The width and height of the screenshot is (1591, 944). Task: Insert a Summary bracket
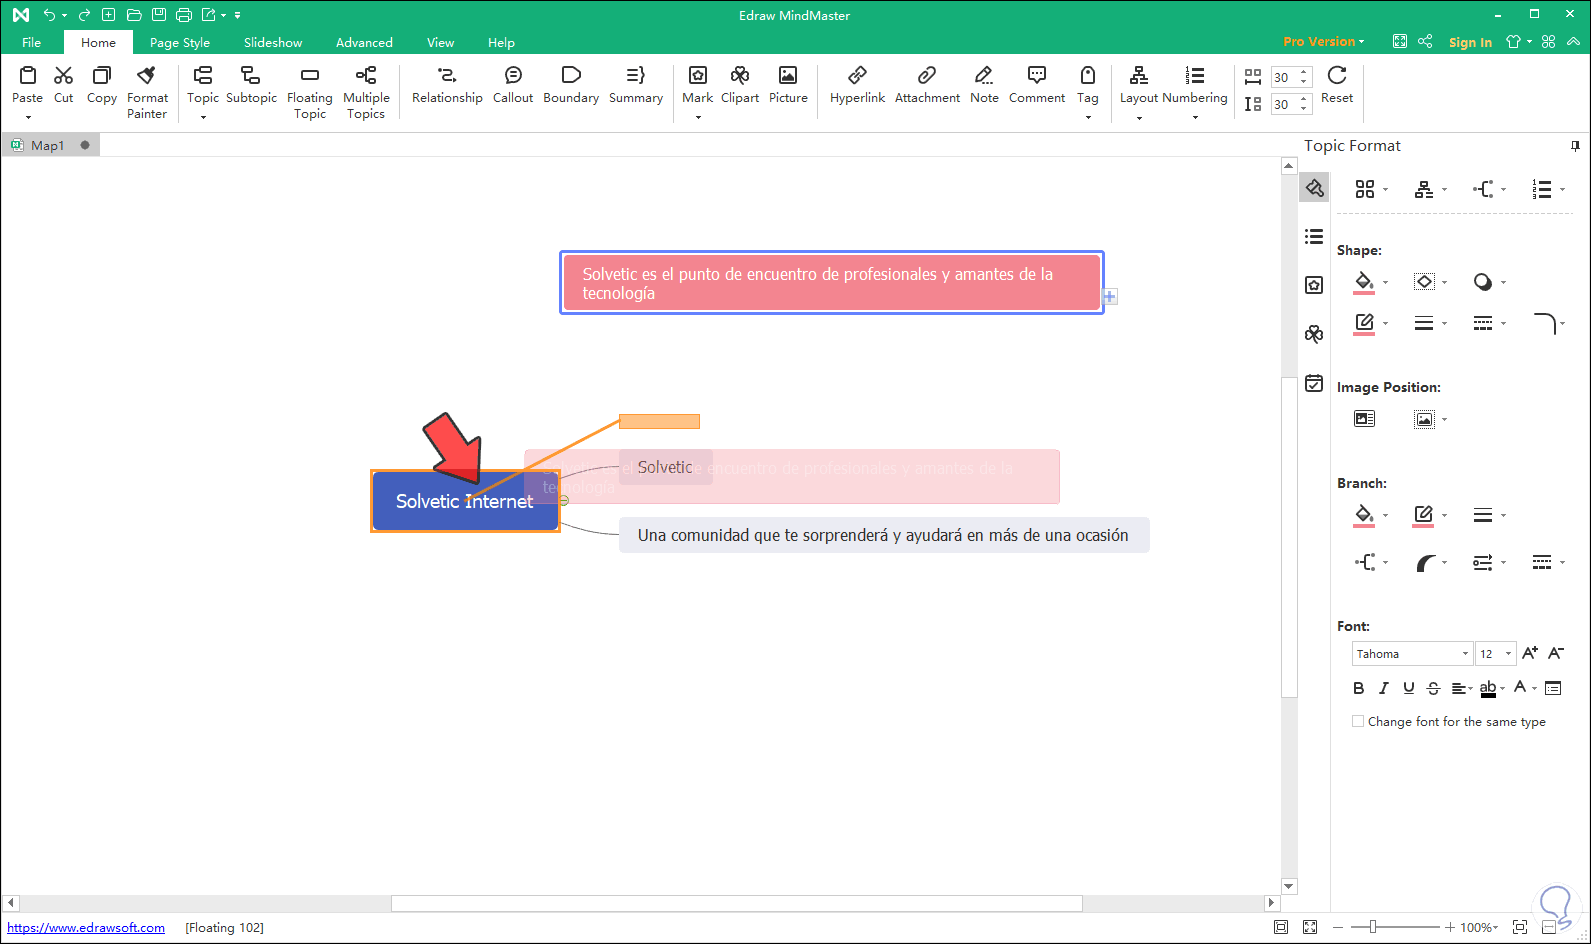(636, 85)
